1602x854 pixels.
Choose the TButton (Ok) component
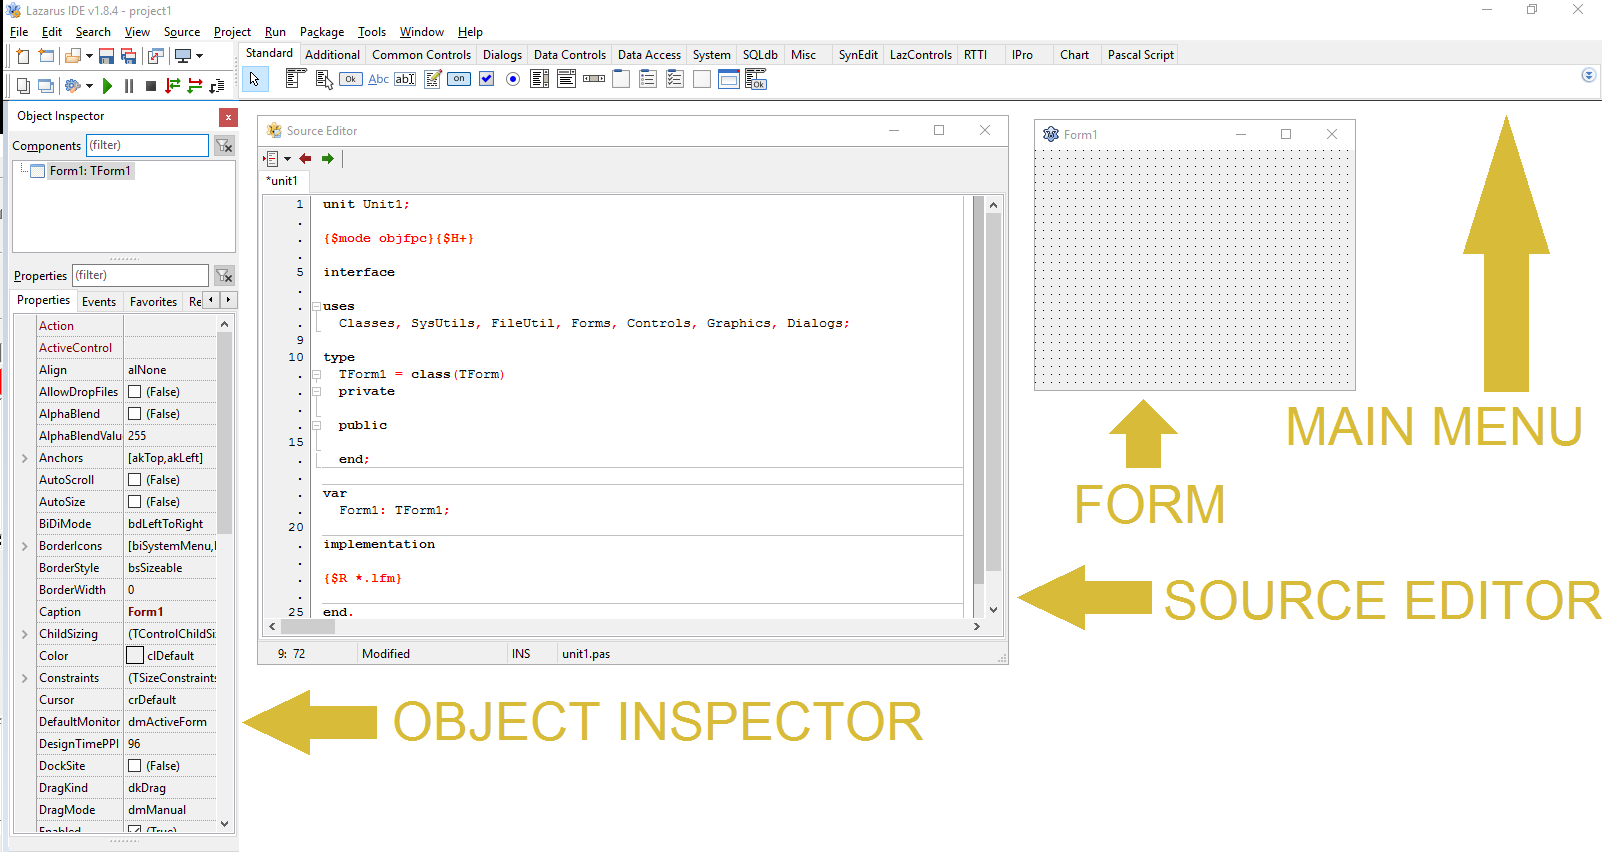pyautogui.click(x=351, y=79)
